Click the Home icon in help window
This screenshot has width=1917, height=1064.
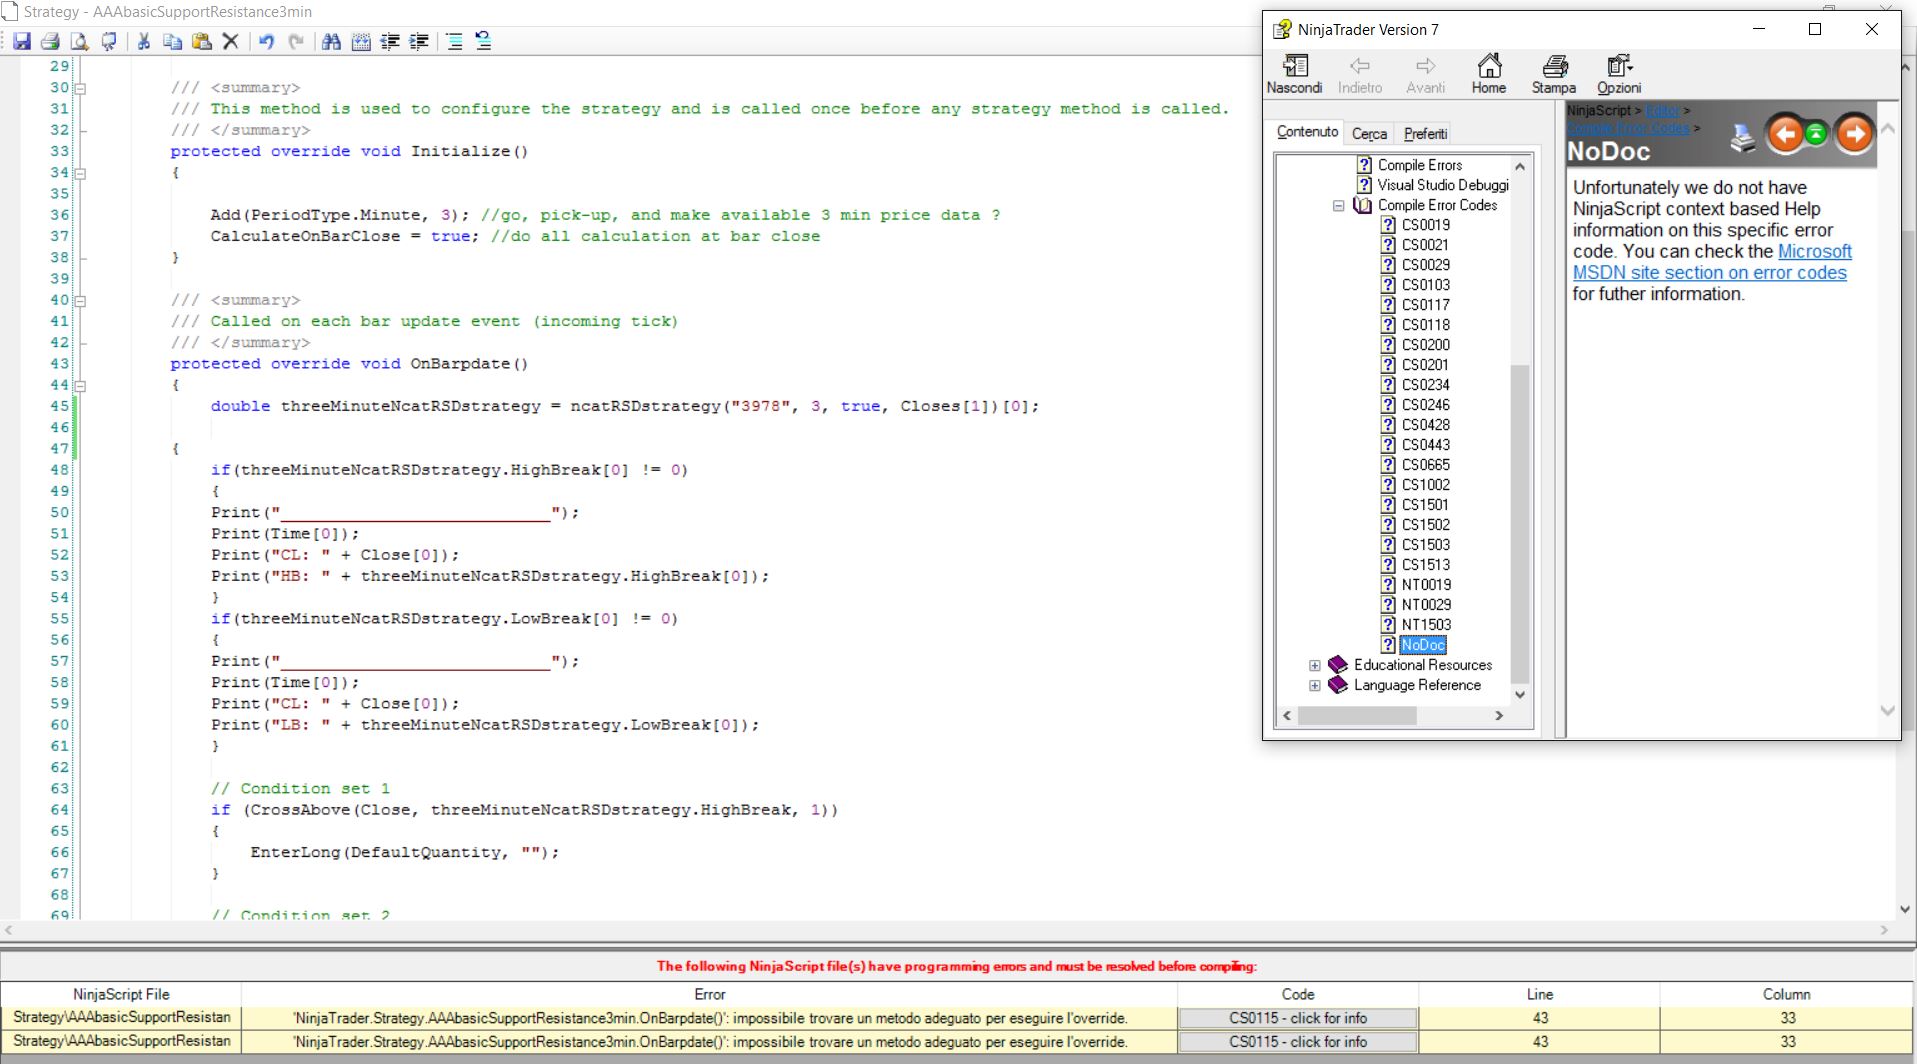[x=1488, y=74]
